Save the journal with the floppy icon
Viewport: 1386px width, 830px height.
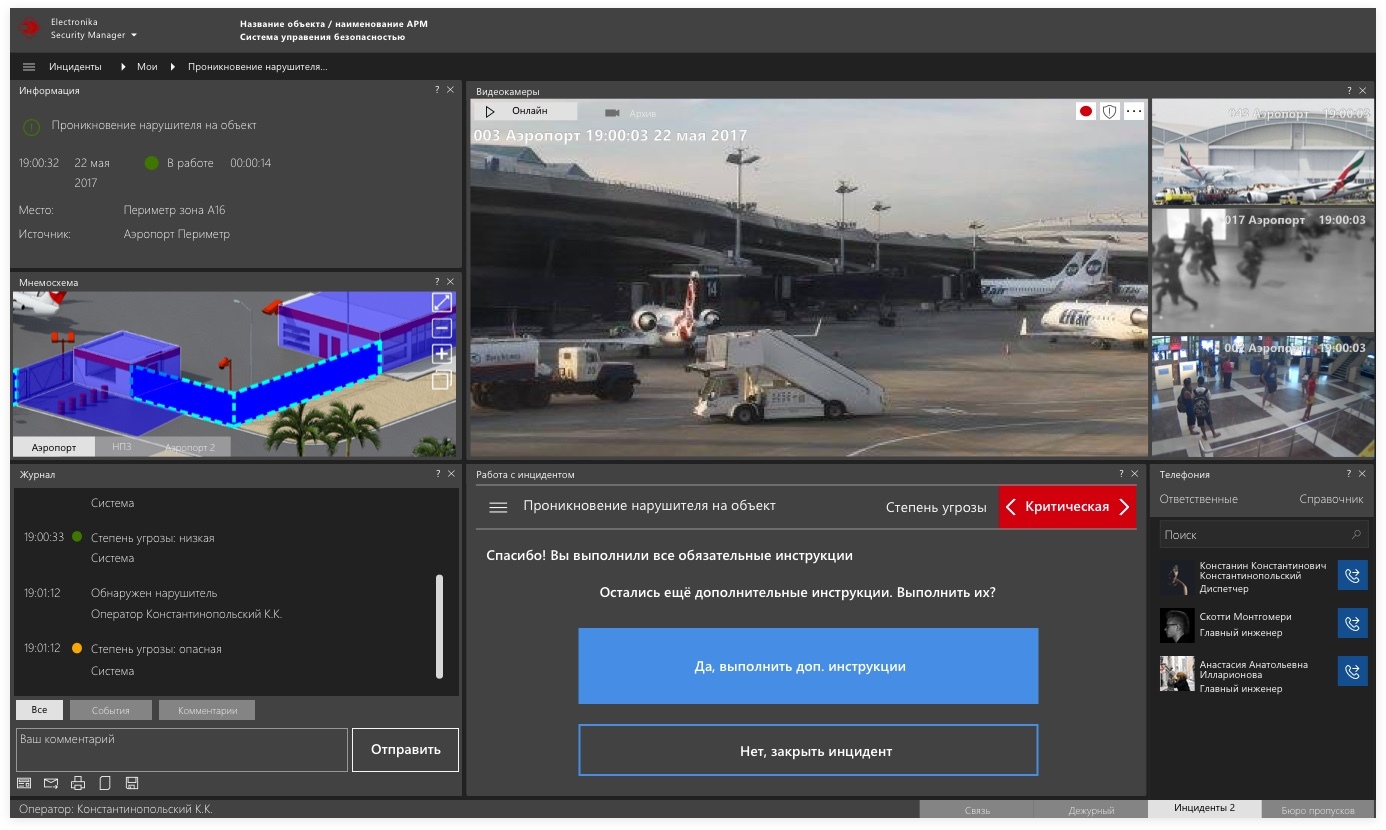pyautogui.click(x=132, y=783)
